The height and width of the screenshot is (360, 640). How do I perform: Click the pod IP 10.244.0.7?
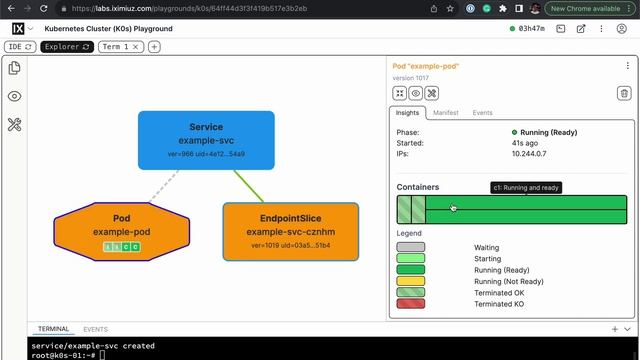point(529,154)
